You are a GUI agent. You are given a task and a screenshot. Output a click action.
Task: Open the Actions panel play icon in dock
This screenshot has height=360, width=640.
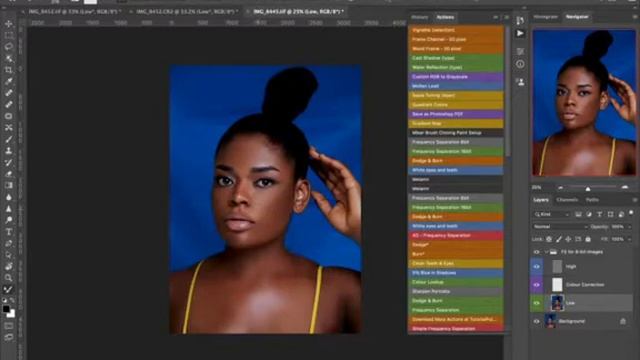[520, 33]
